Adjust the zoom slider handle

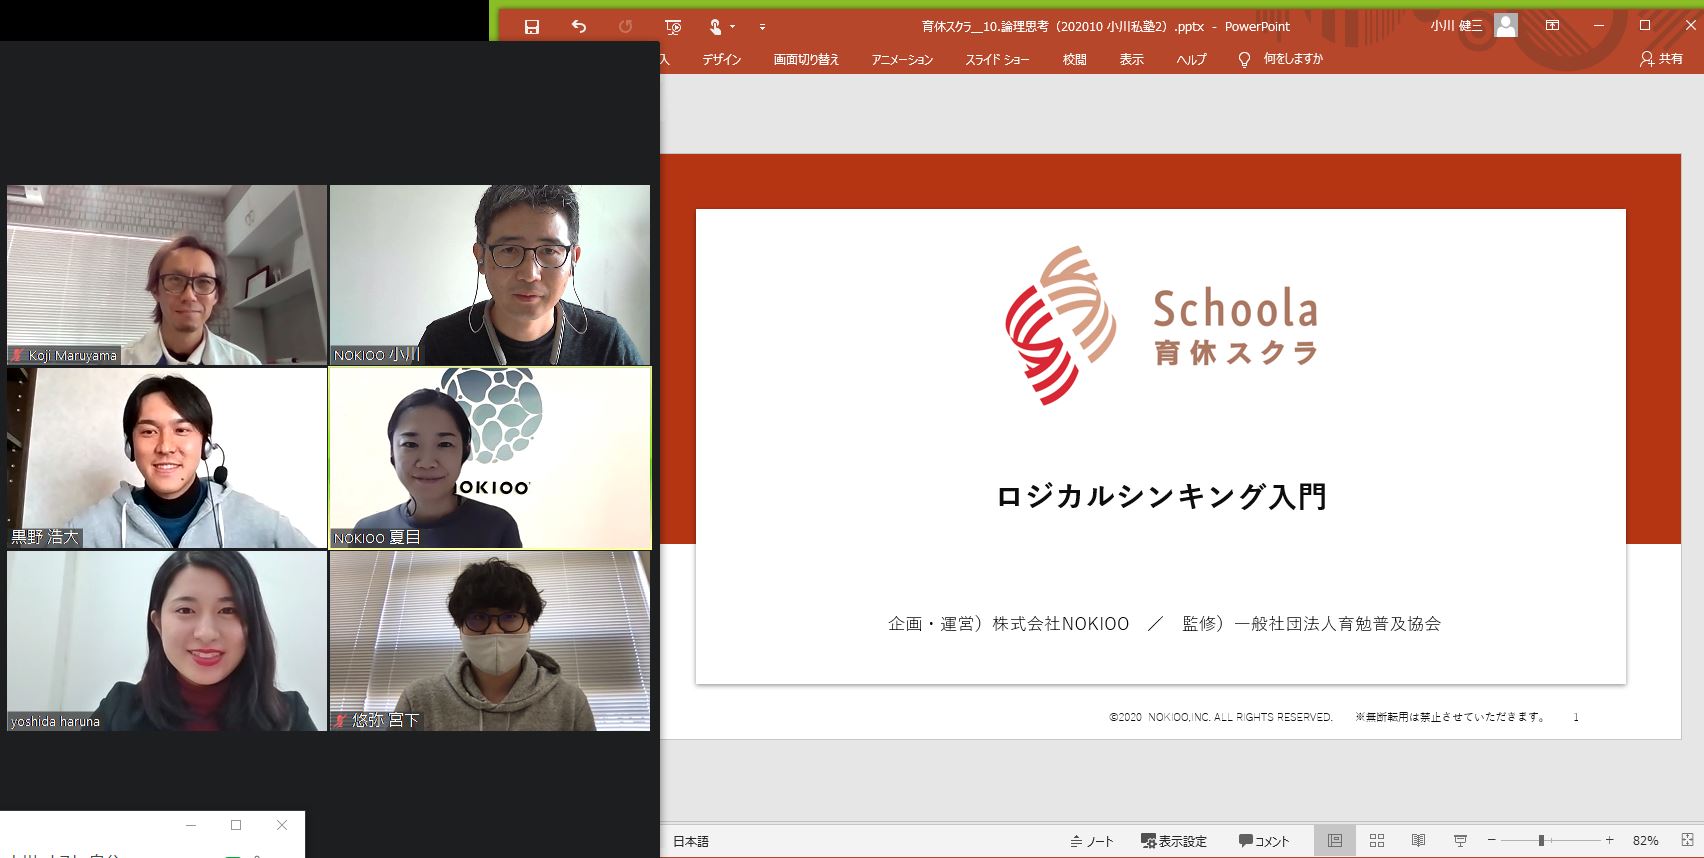click(x=1541, y=841)
